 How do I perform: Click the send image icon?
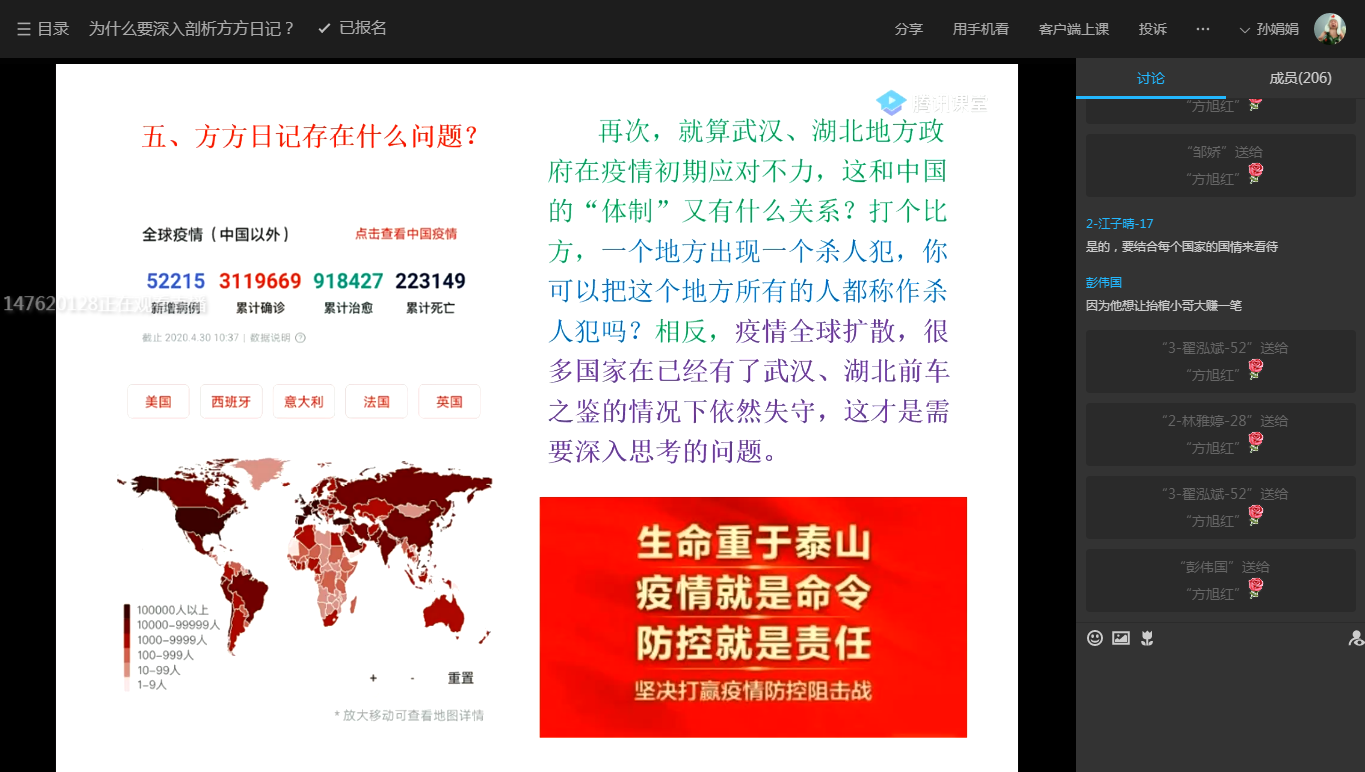pos(1121,638)
